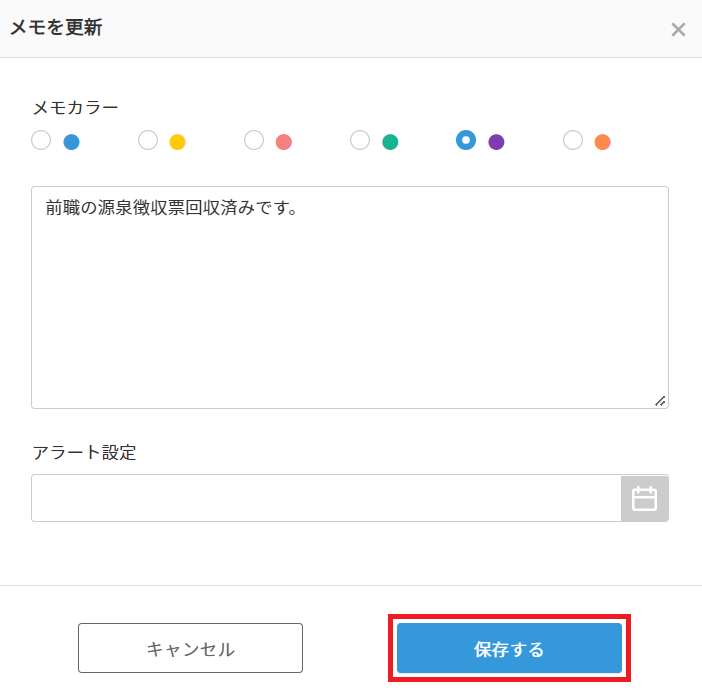Focus the アラート設定 date input field

coord(326,498)
